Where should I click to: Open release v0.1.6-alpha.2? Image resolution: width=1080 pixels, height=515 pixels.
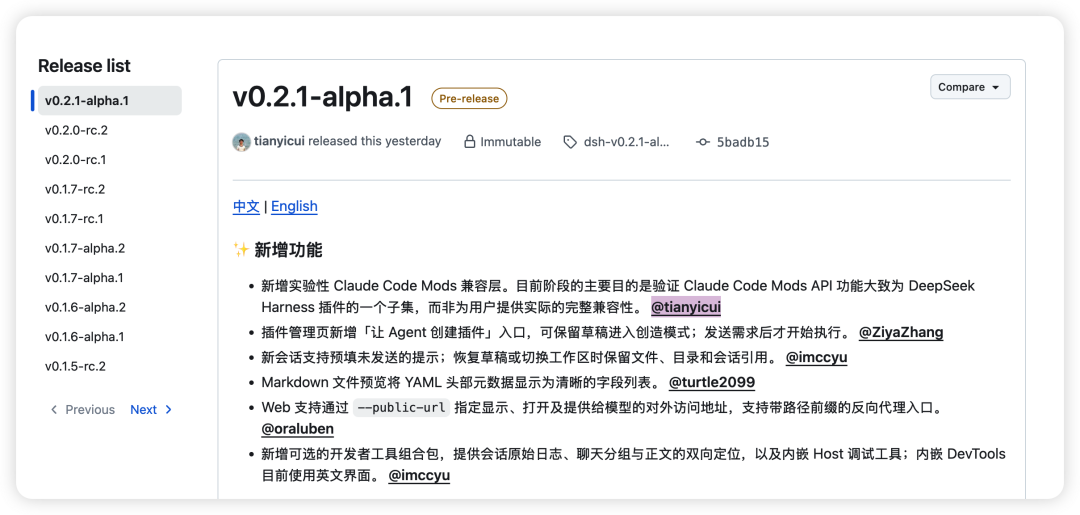click(x=85, y=308)
